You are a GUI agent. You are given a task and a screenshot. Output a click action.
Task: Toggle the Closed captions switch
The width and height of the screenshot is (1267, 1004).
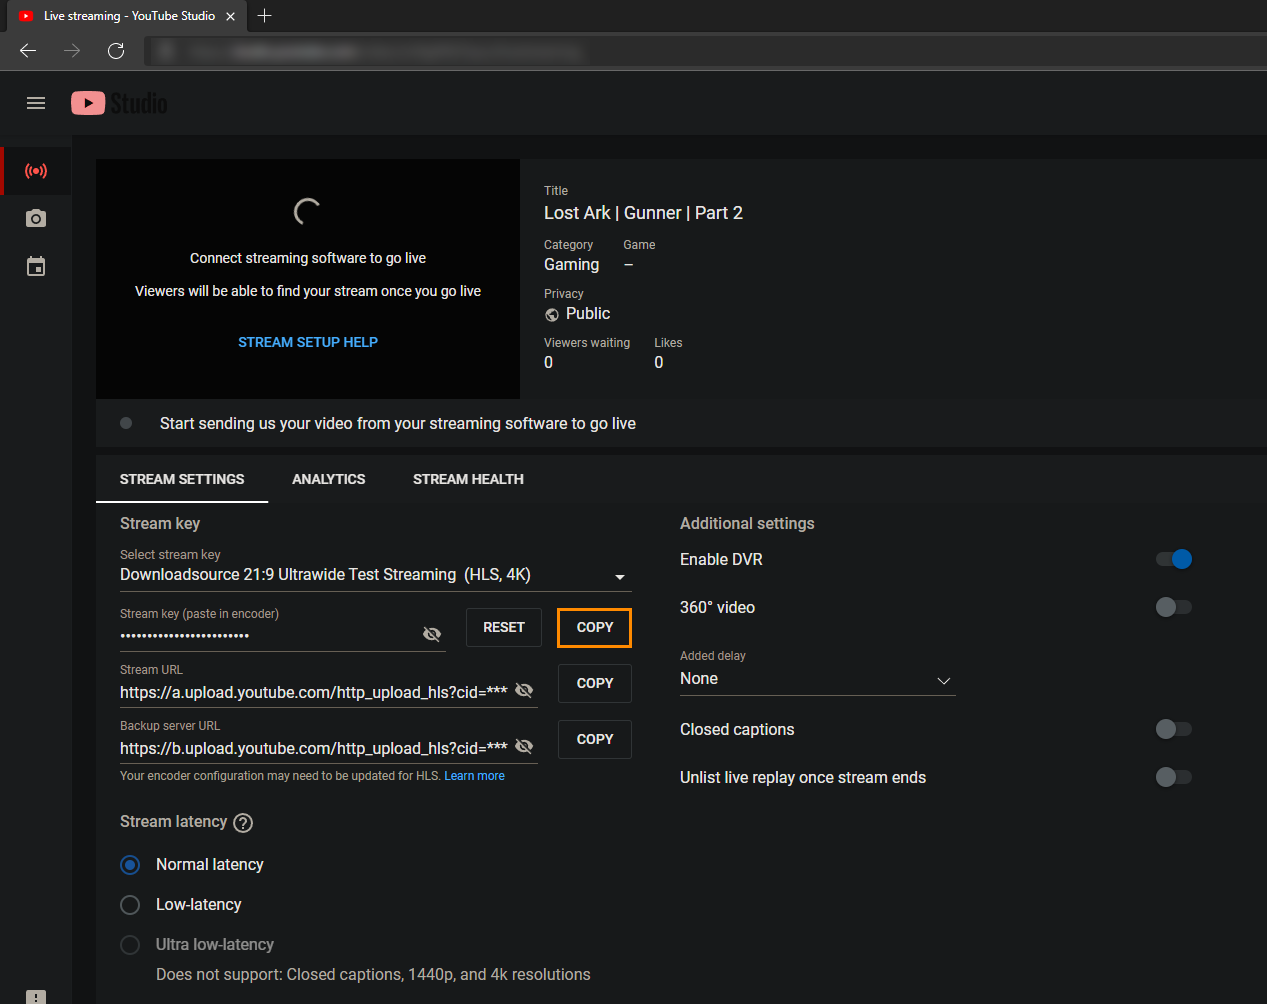[x=1174, y=729]
